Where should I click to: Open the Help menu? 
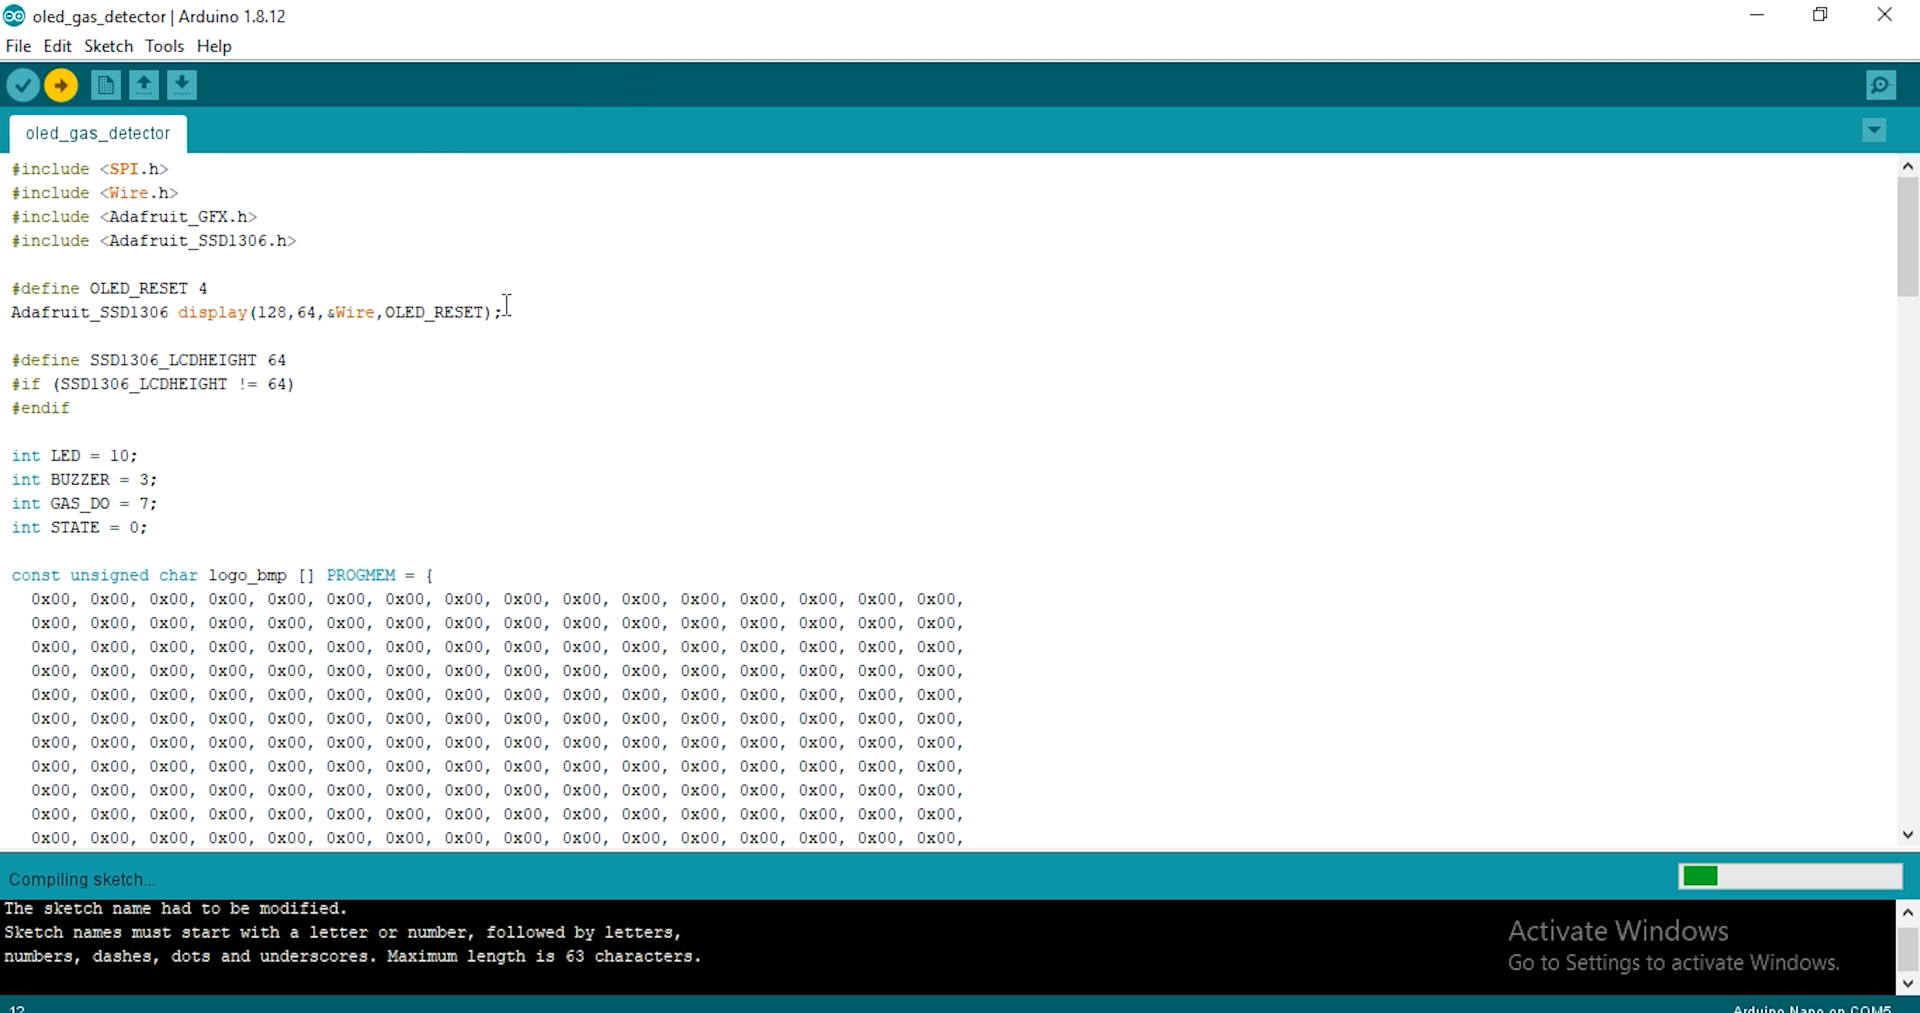tap(214, 46)
